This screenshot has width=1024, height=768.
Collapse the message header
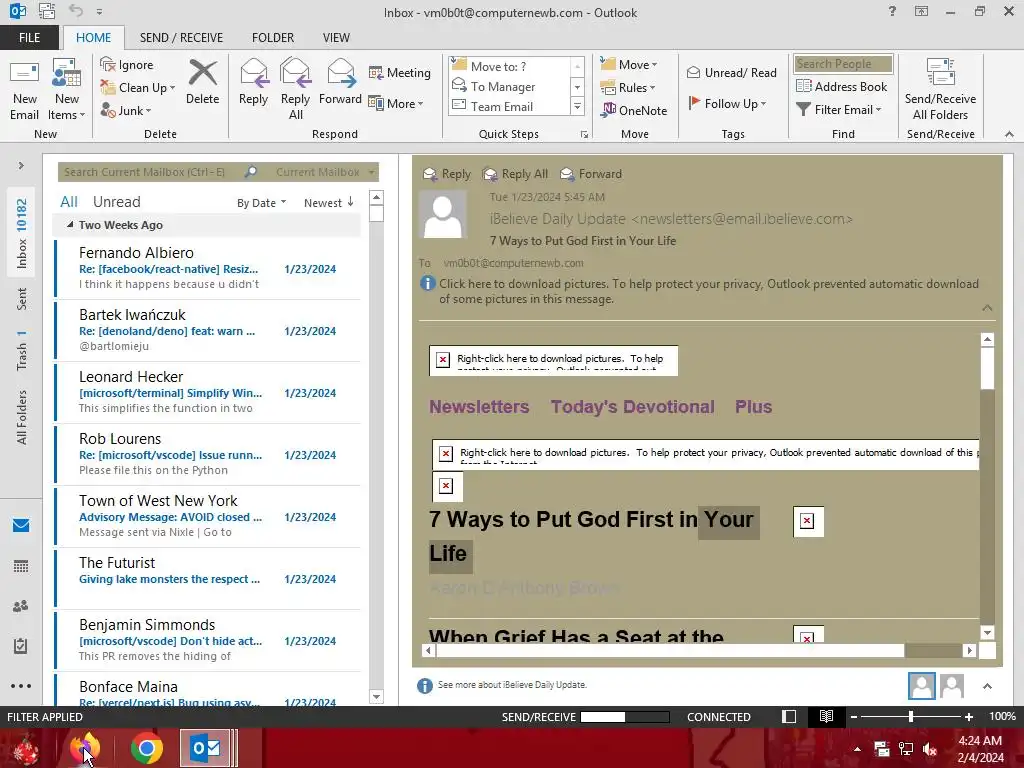coord(987,308)
